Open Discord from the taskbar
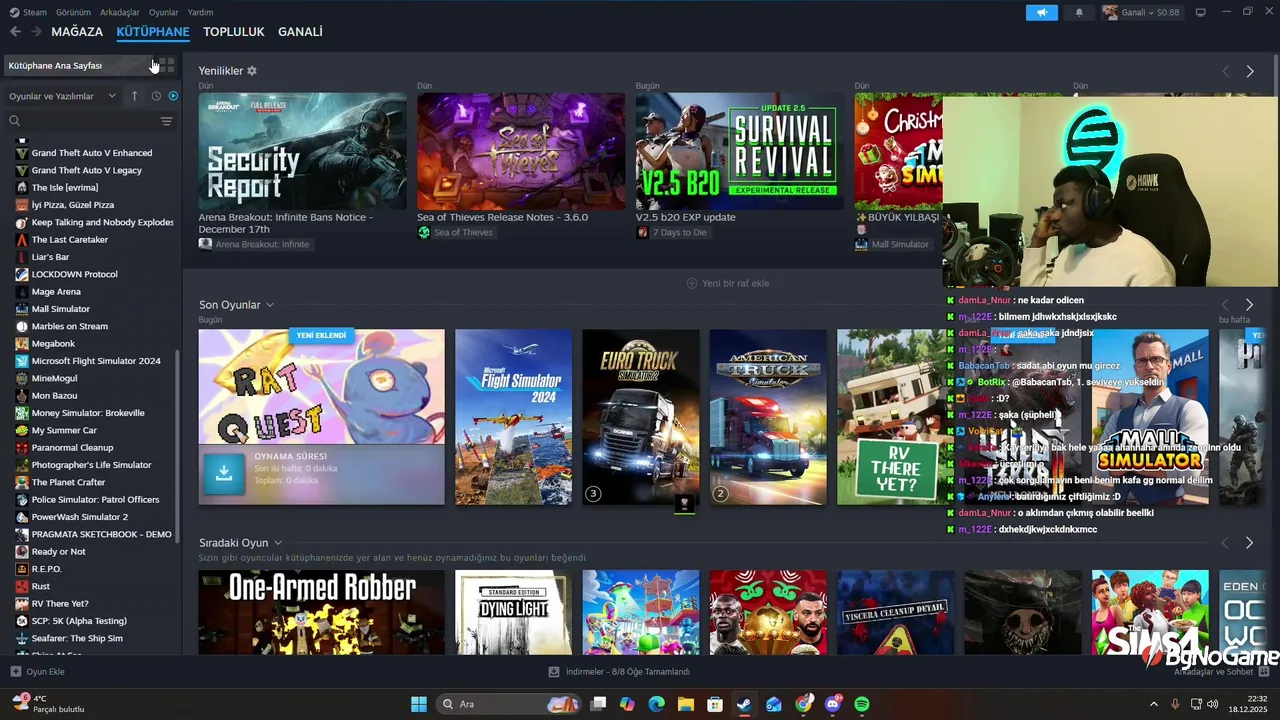 point(832,704)
